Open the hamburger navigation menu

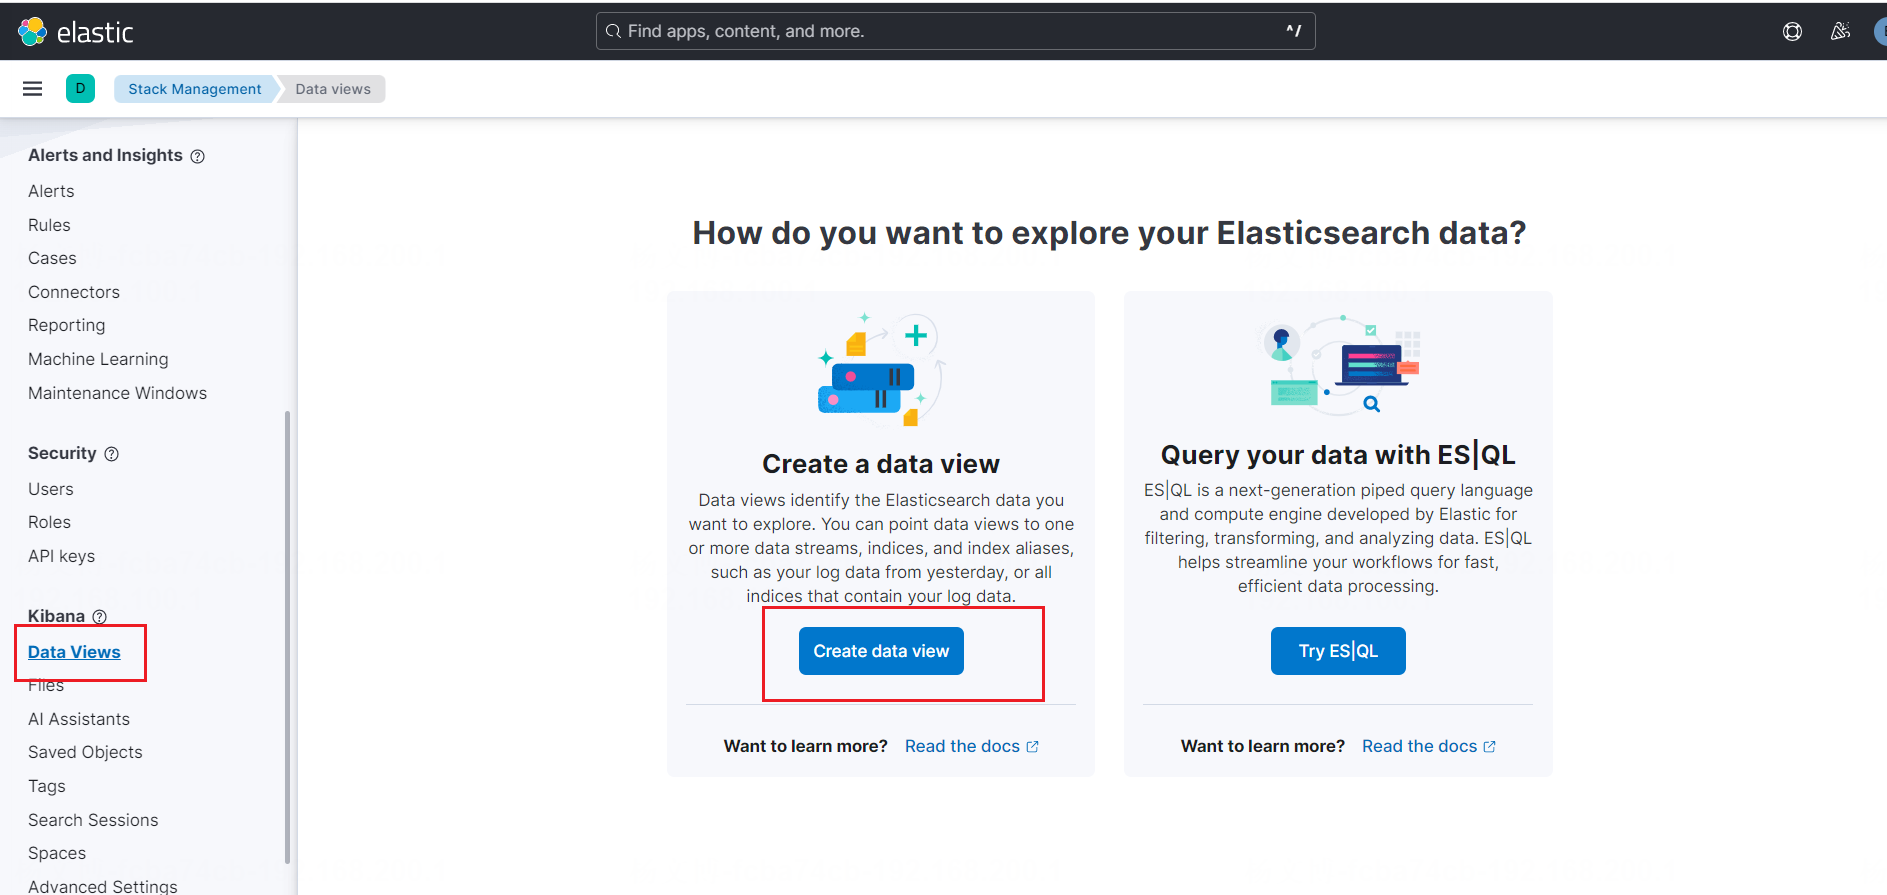32,89
